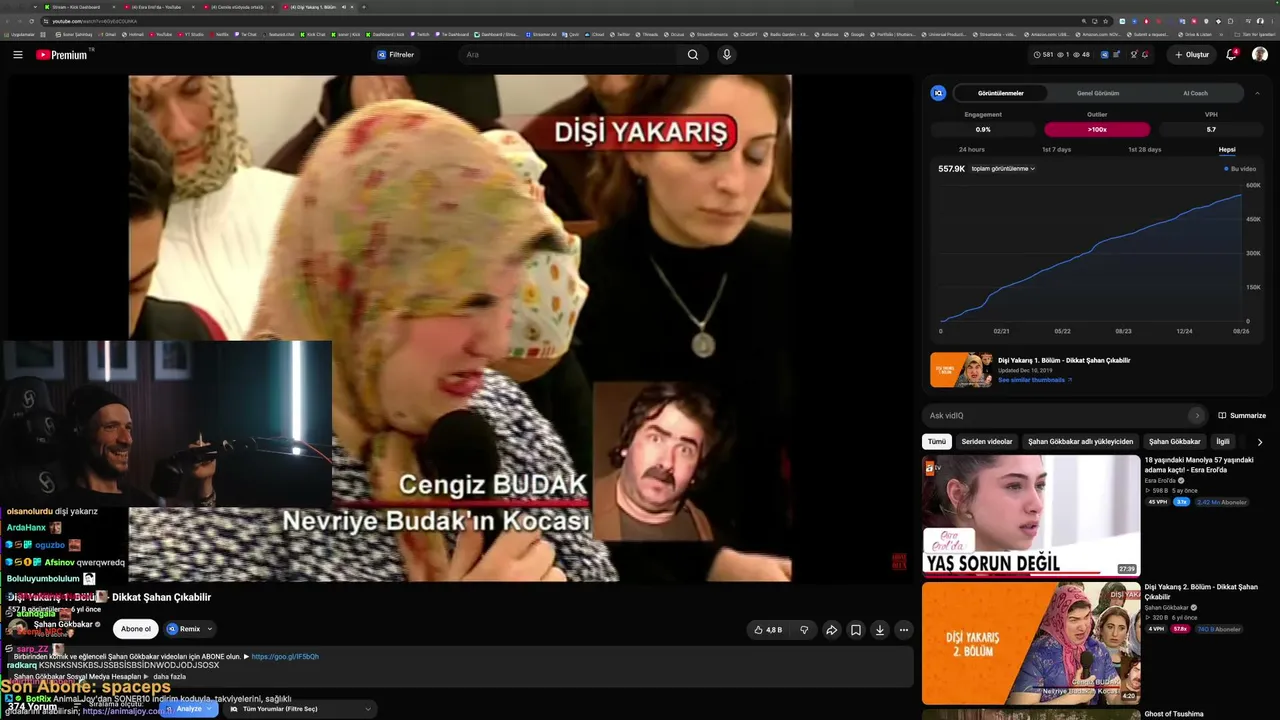Switch to Genel Görünüm tab
The height and width of the screenshot is (720, 1280).
click(1098, 93)
